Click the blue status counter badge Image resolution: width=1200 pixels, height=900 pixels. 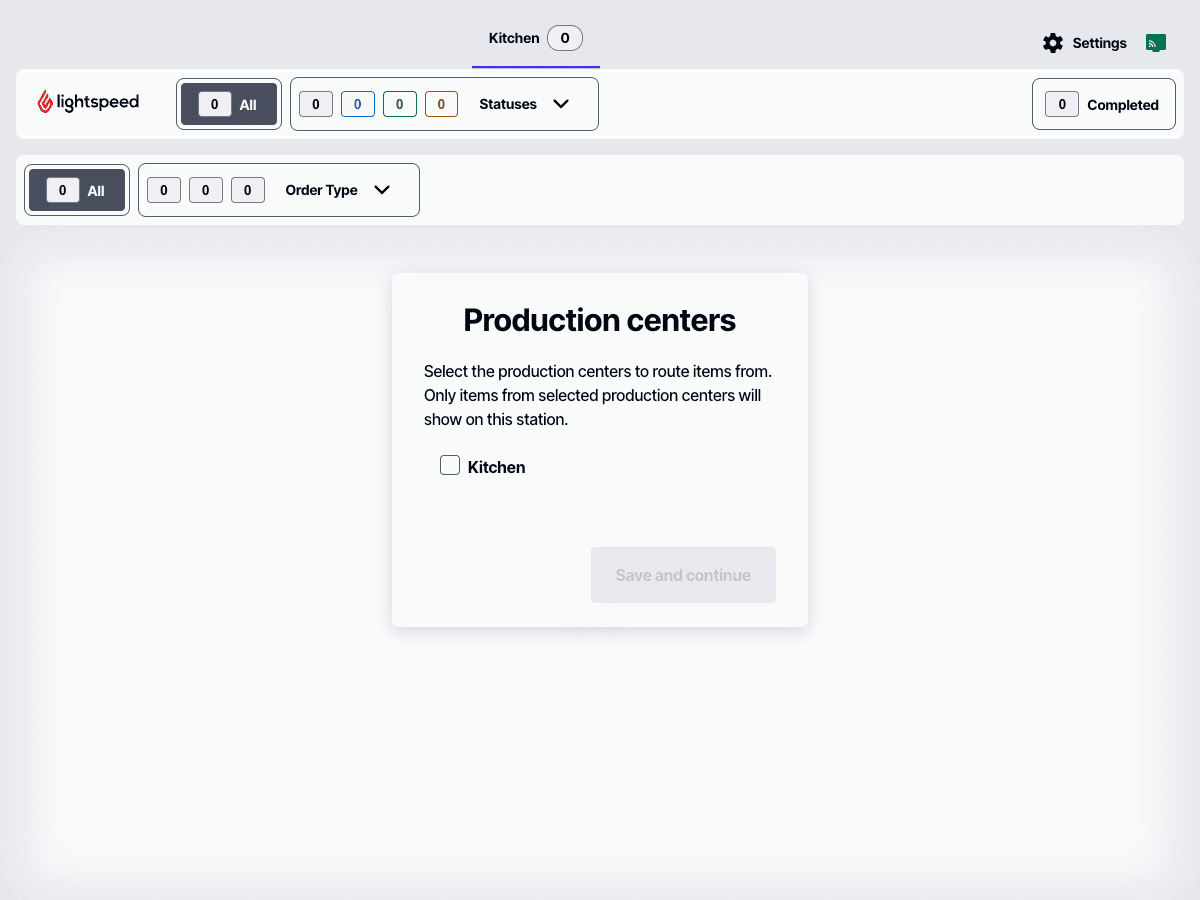point(358,104)
